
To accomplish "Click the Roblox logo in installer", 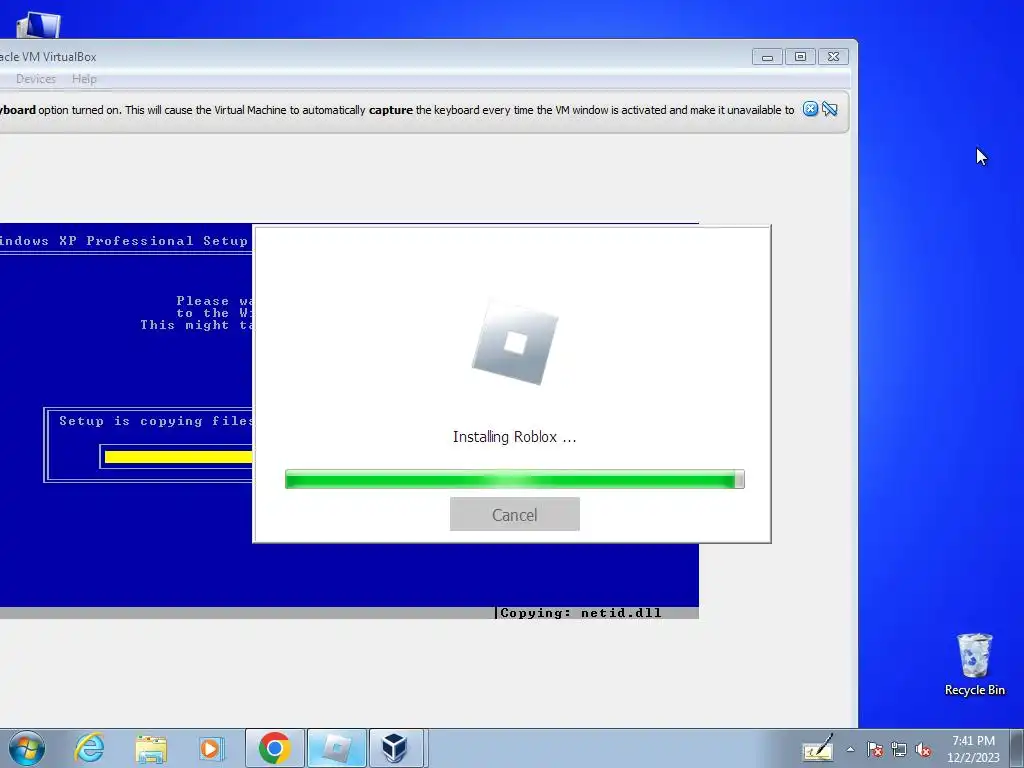I will tap(515, 342).
